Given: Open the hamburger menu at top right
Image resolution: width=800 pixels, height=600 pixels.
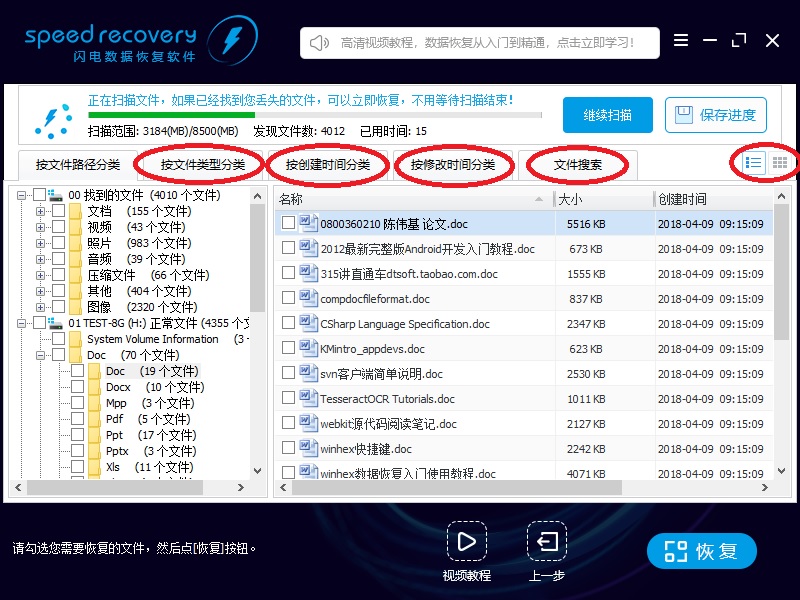Looking at the screenshot, I should click(x=682, y=40).
